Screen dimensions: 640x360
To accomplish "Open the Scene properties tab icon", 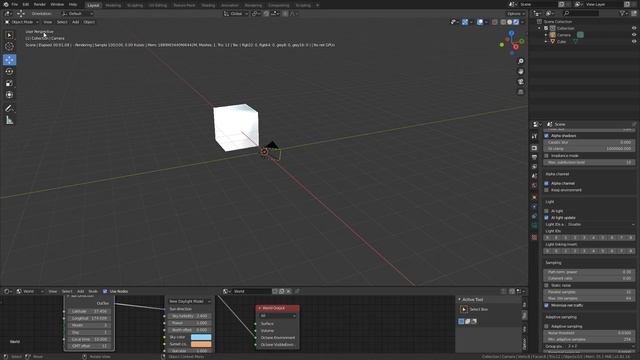I will pyautogui.click(x=534, y=176).
